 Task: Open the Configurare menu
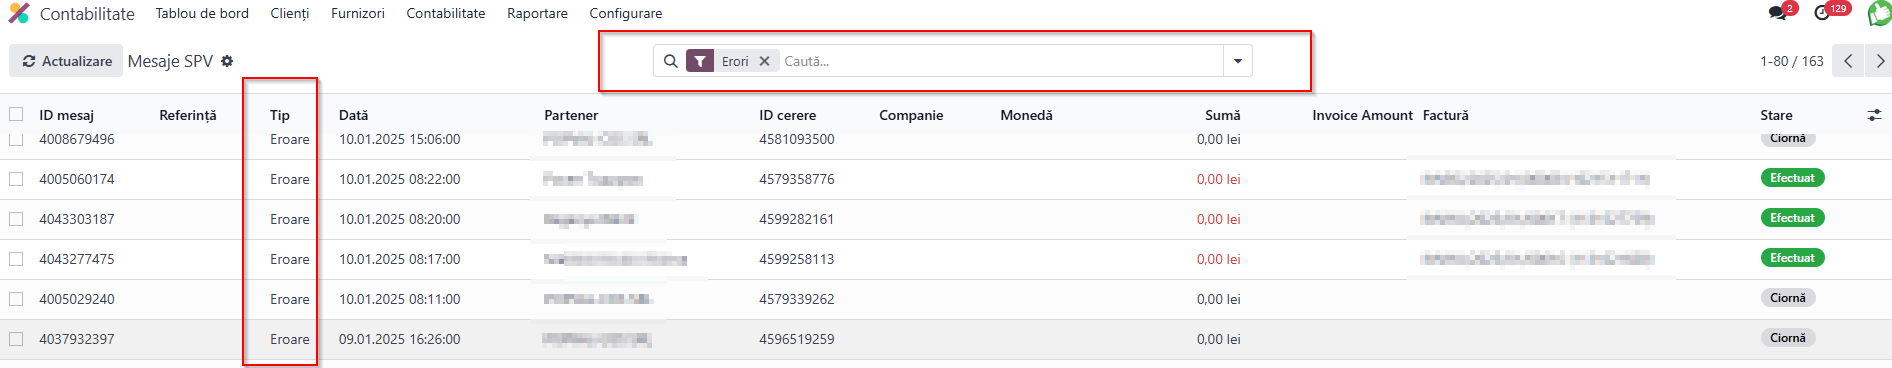coord(626,13)
